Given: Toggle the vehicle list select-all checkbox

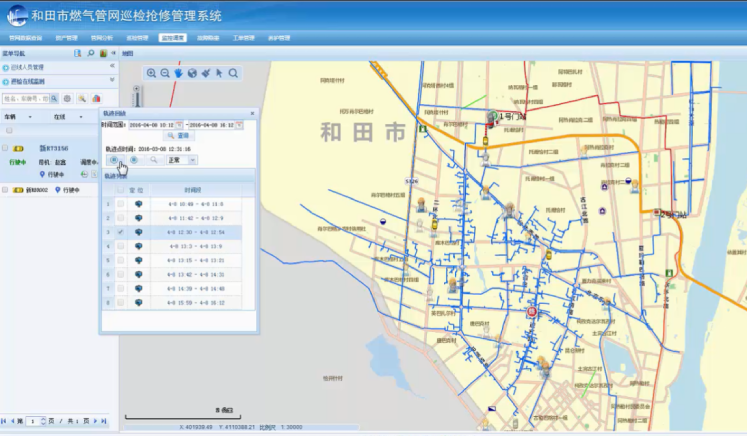Looking at the screenshot, I should (9, 131).
